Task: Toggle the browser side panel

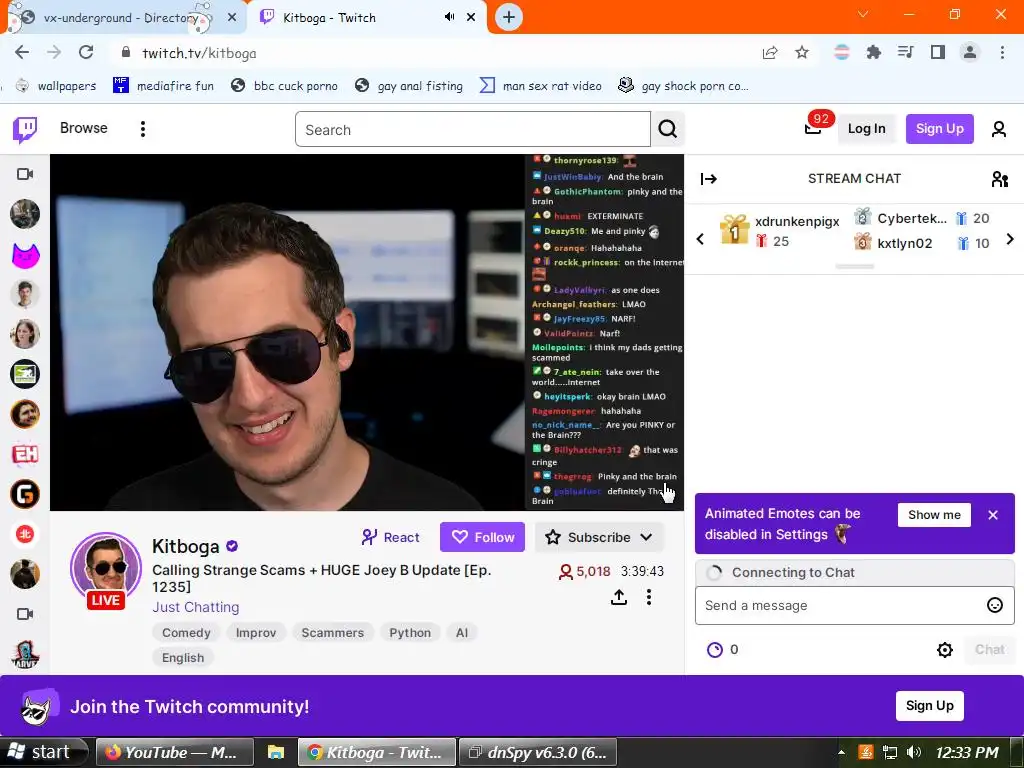Action: tap(938, 52)
